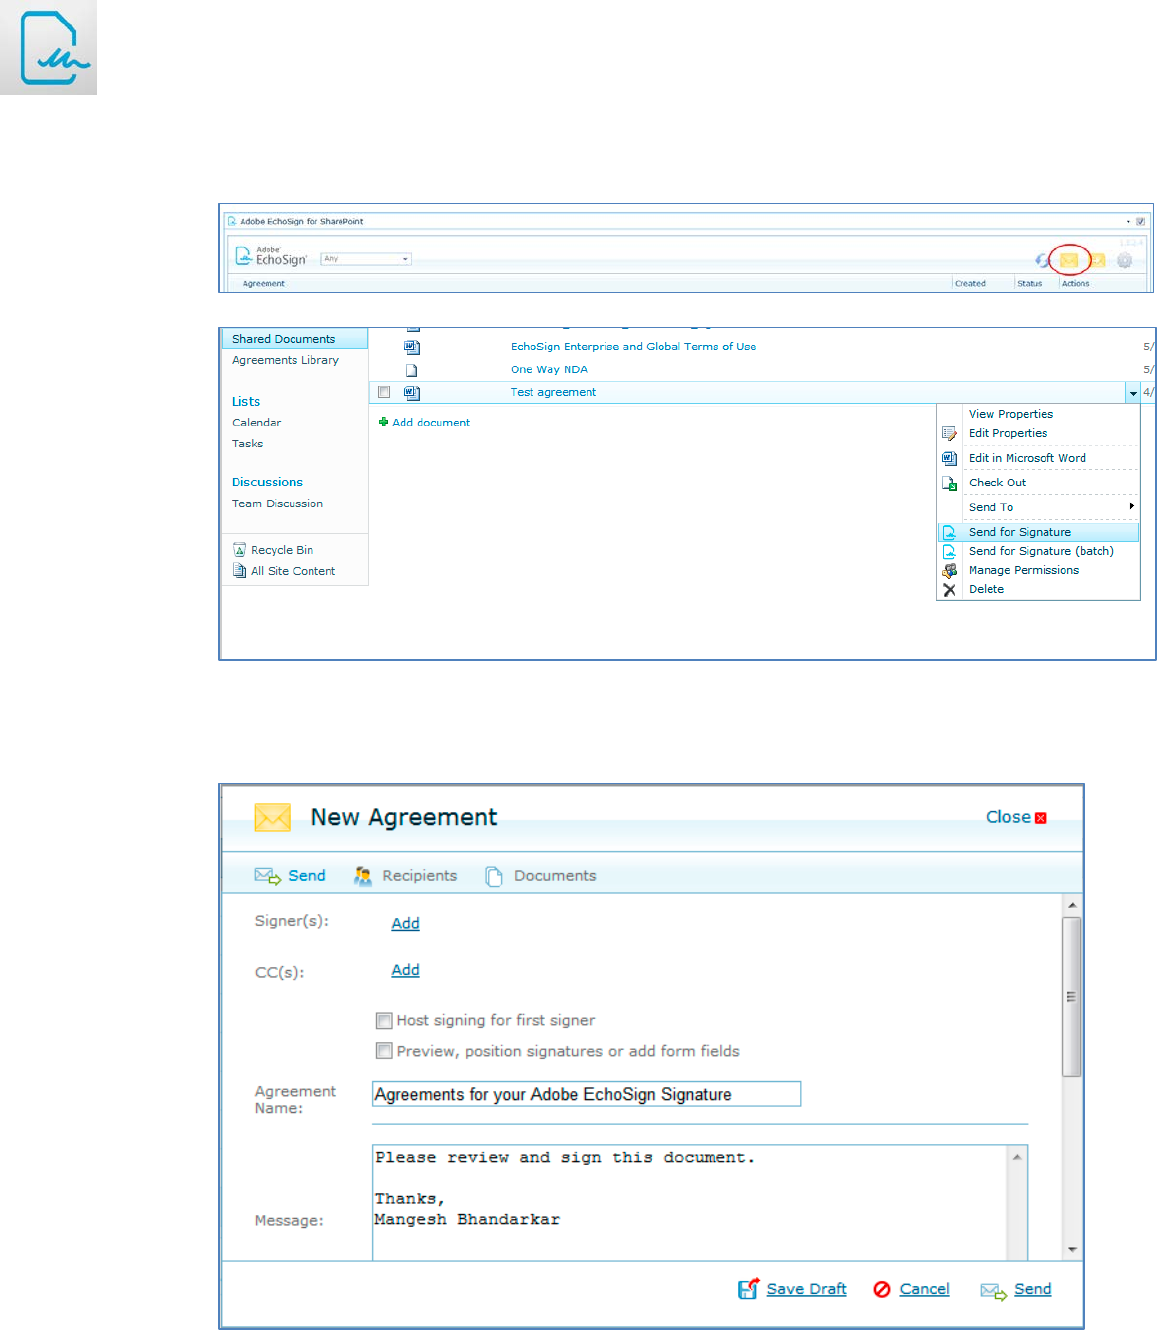Click Word icon of EchoSign Enterprise row
The image size is (1157, 1330).
412,347
